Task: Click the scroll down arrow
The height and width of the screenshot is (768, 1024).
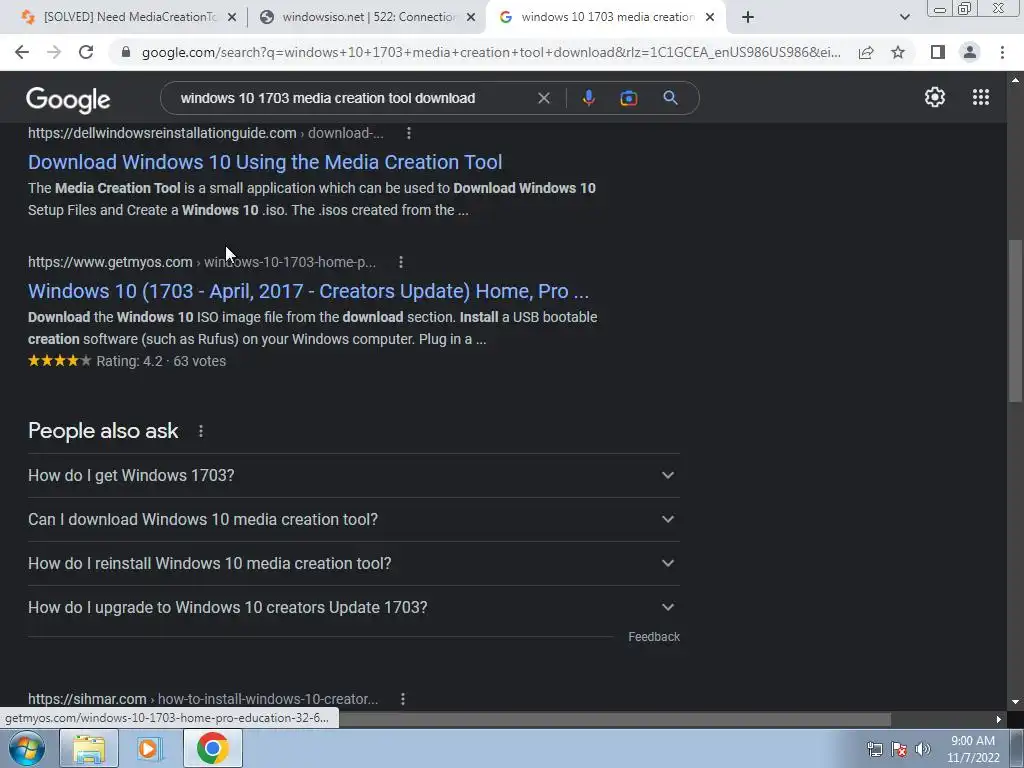Action: tap(1015, 703)
